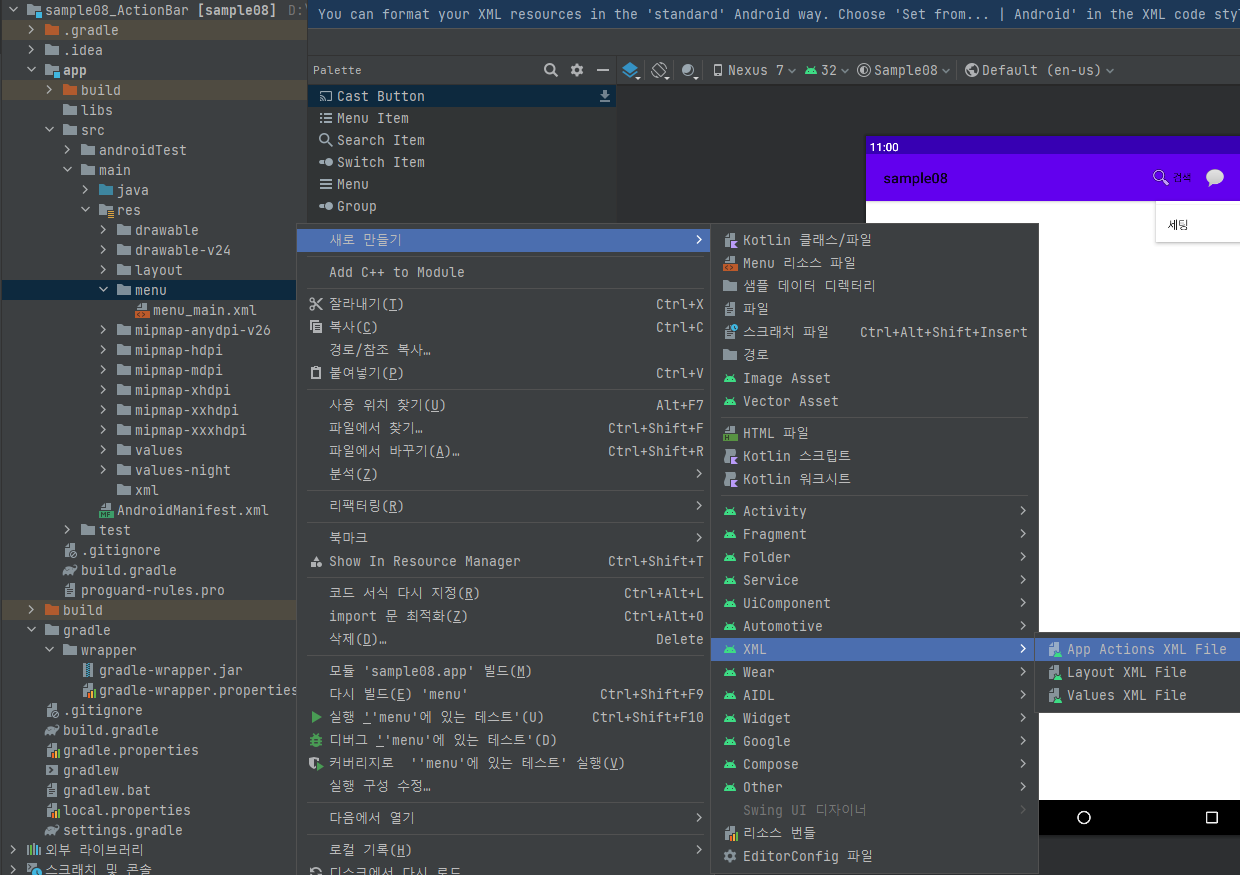Screen dimensions: 1240x875
Task: Select Layout XML File
Action: point(1138,672)
